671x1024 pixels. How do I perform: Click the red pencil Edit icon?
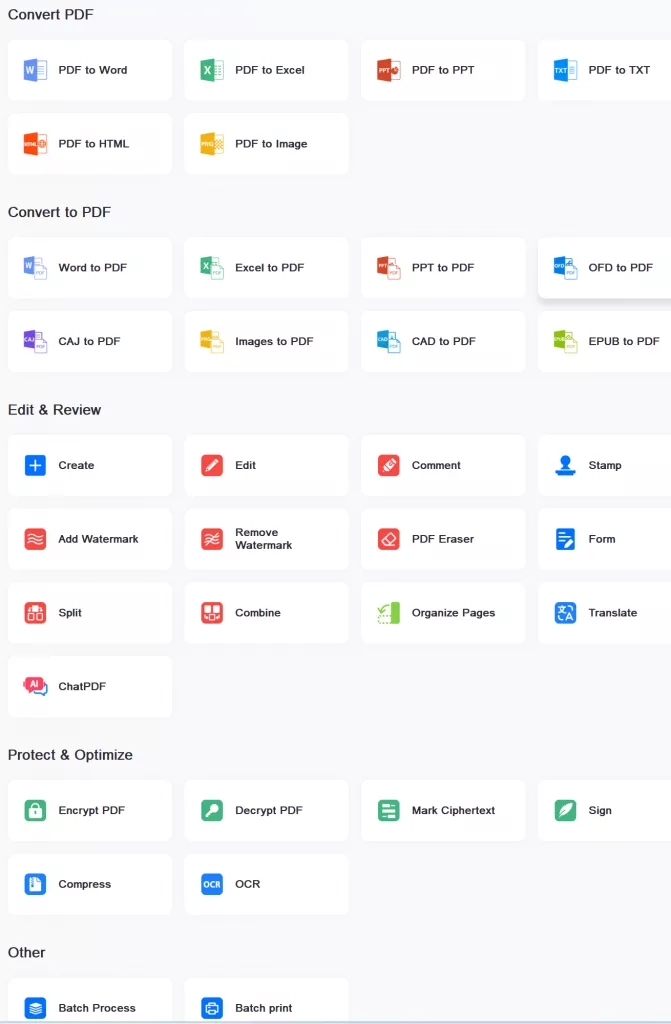point(212,466)
